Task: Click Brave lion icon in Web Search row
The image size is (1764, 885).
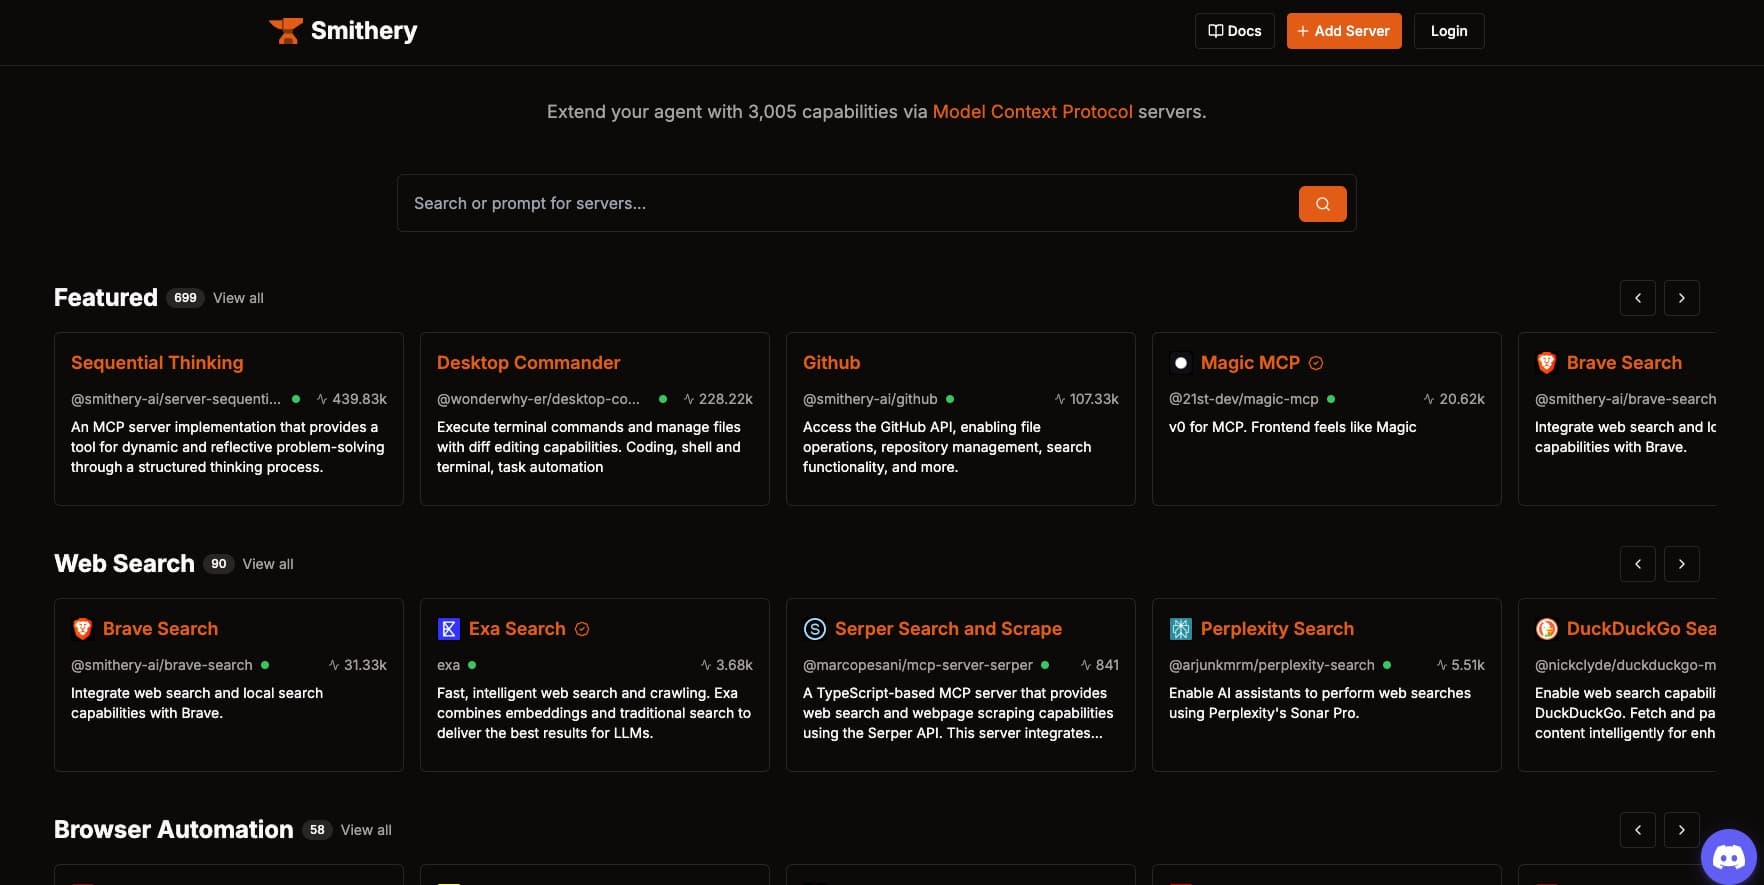Action: click(x=82, y=629)
